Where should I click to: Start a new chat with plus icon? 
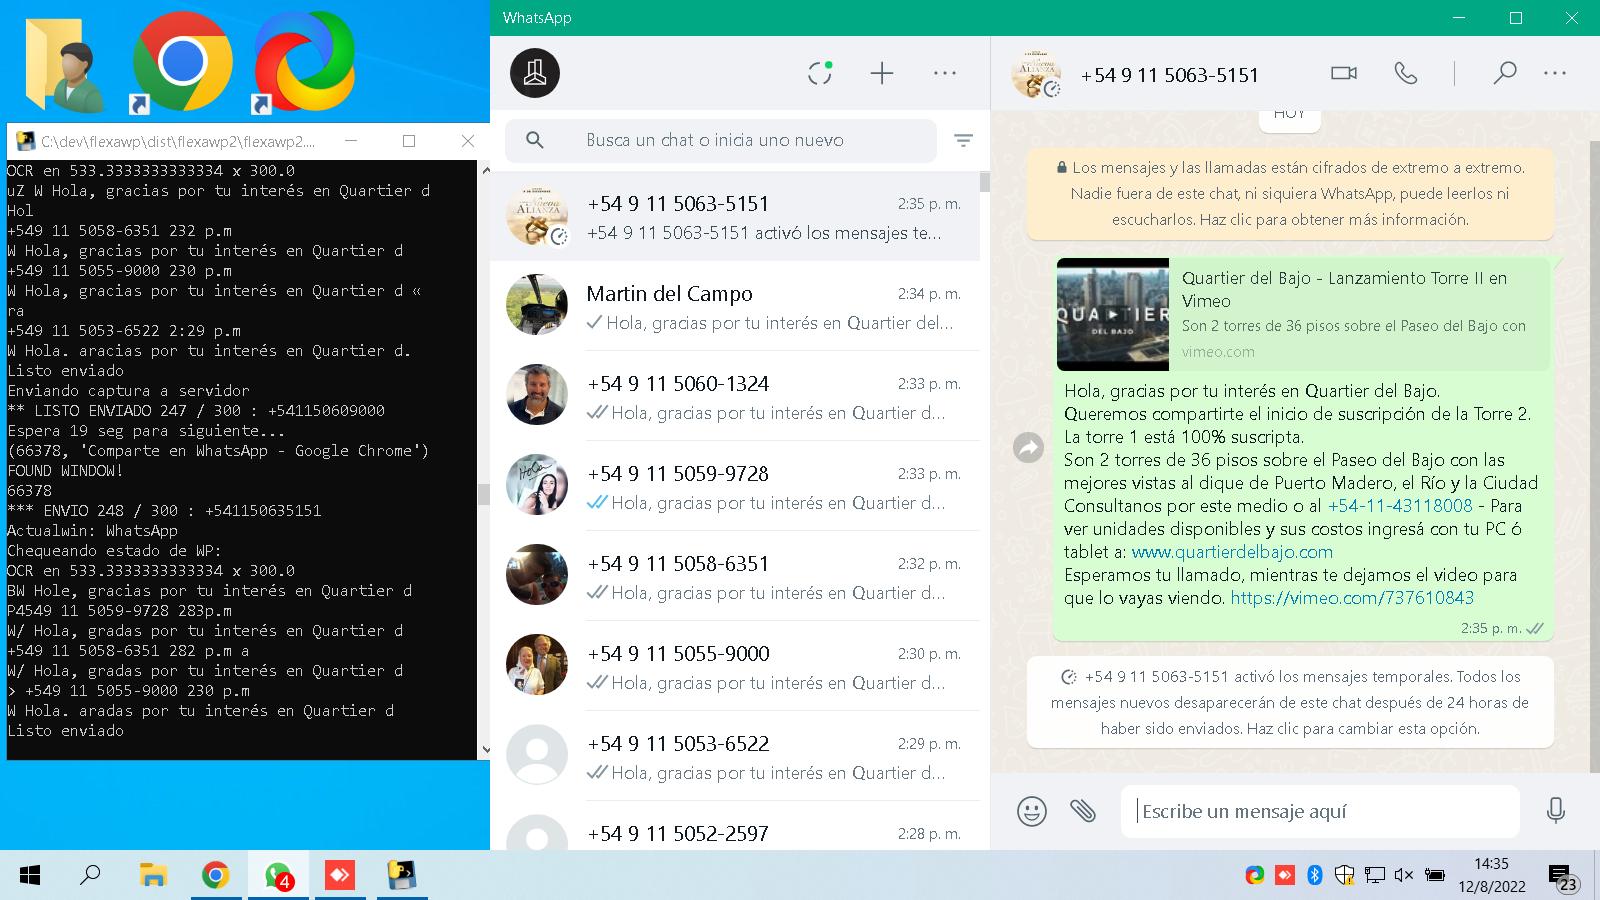882,73
